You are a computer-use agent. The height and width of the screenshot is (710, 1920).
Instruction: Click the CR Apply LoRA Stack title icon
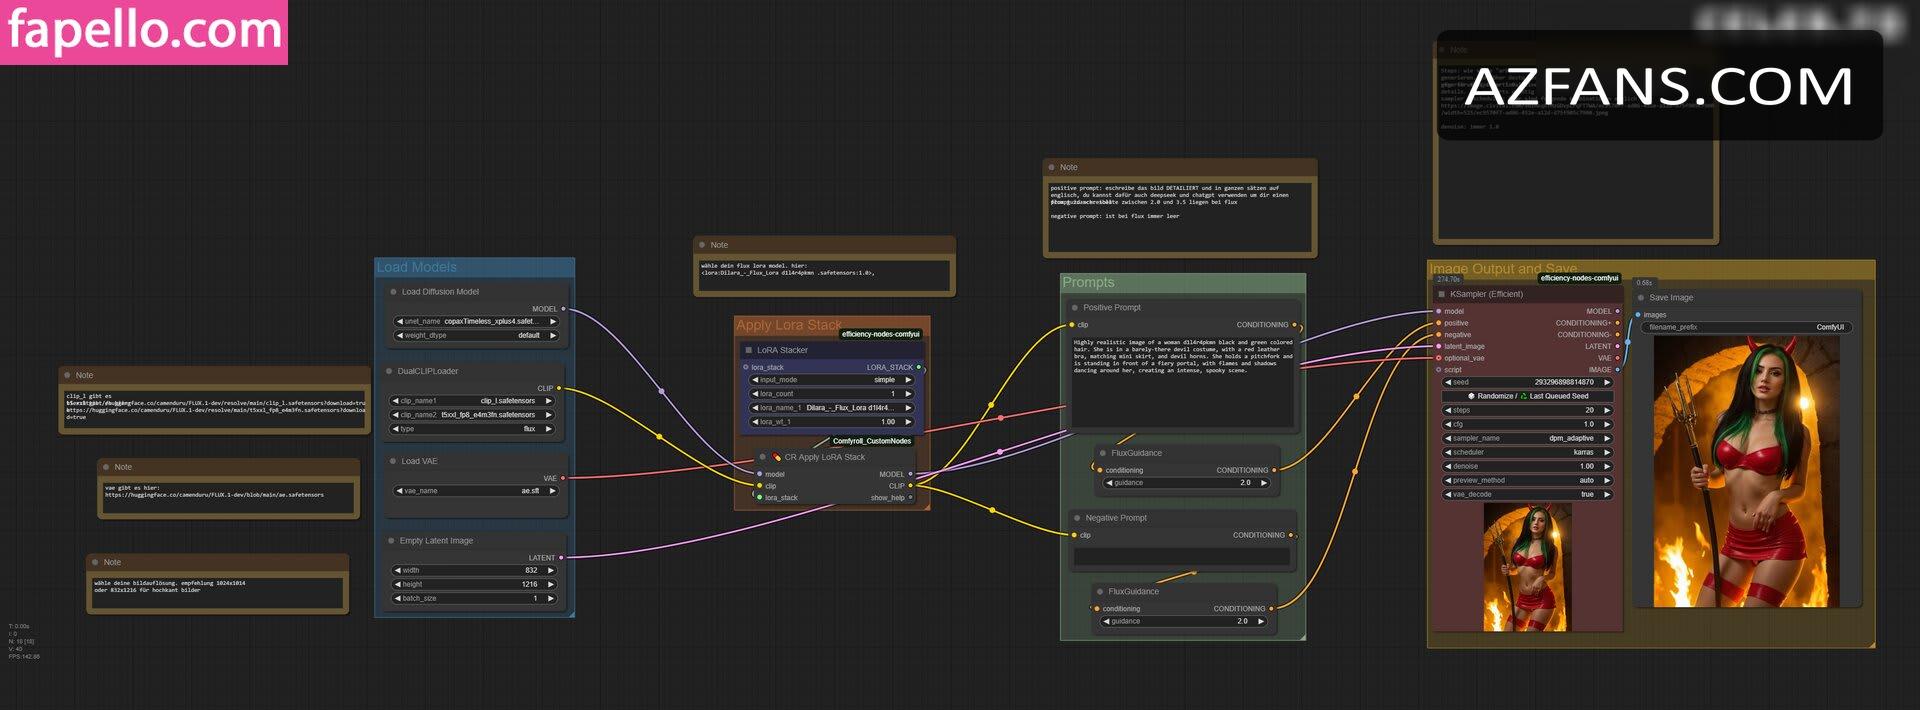tap(775, 457)
